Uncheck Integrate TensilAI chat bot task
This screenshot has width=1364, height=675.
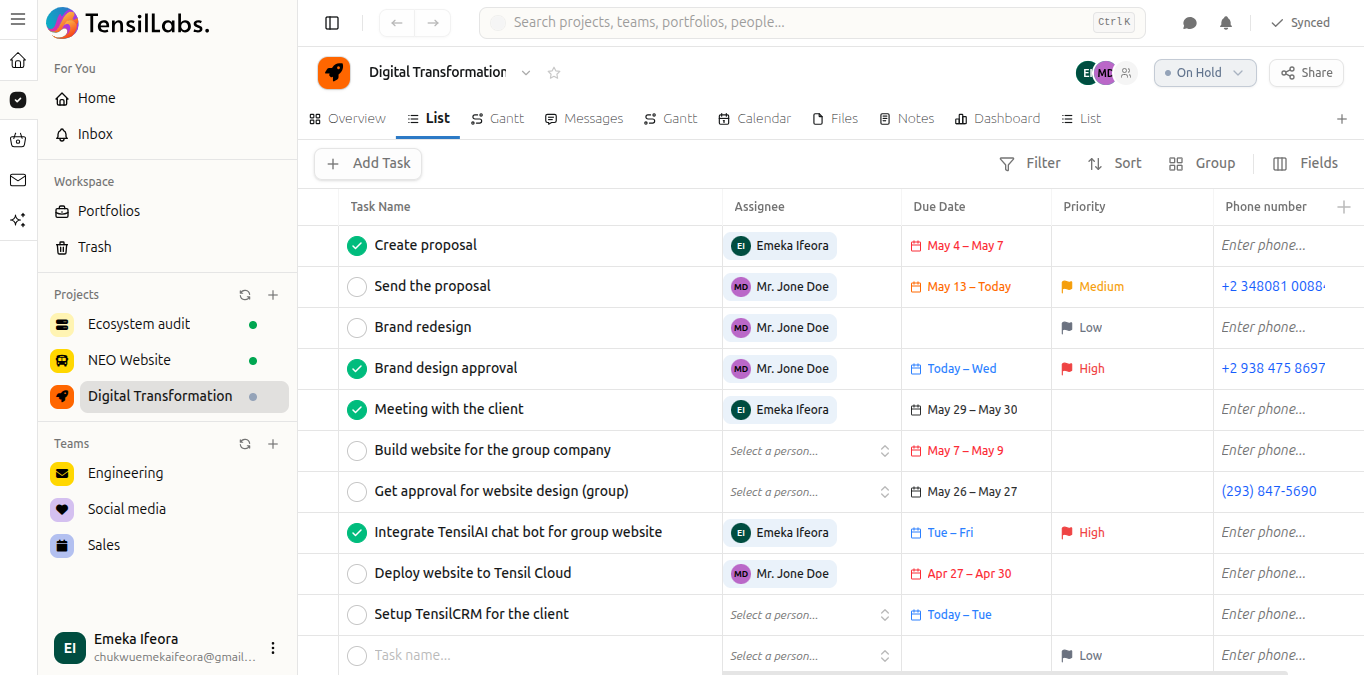coord(357,533)
